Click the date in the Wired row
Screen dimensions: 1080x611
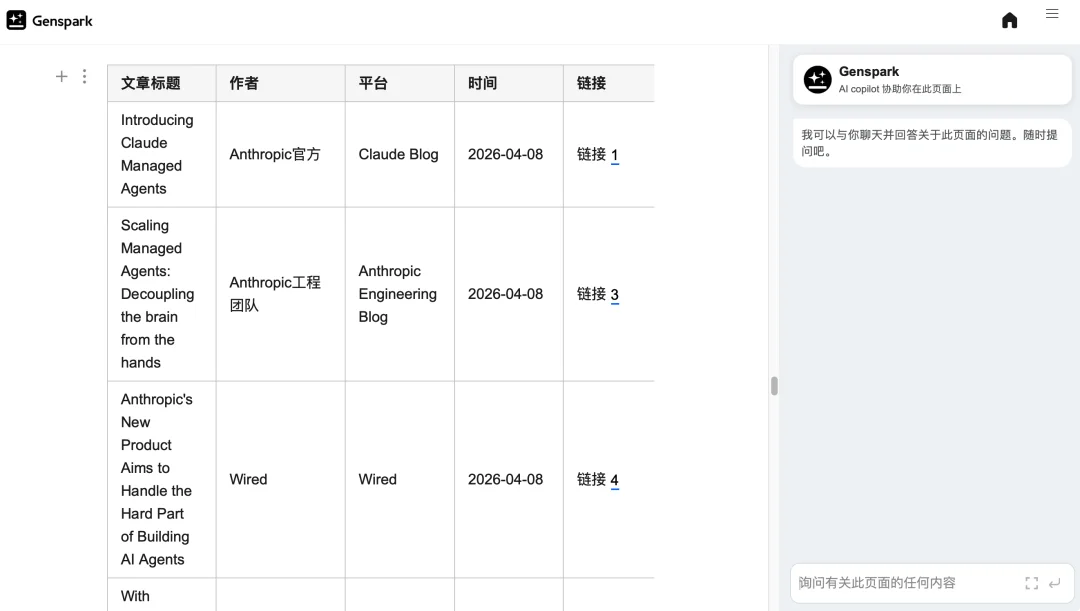506,479
